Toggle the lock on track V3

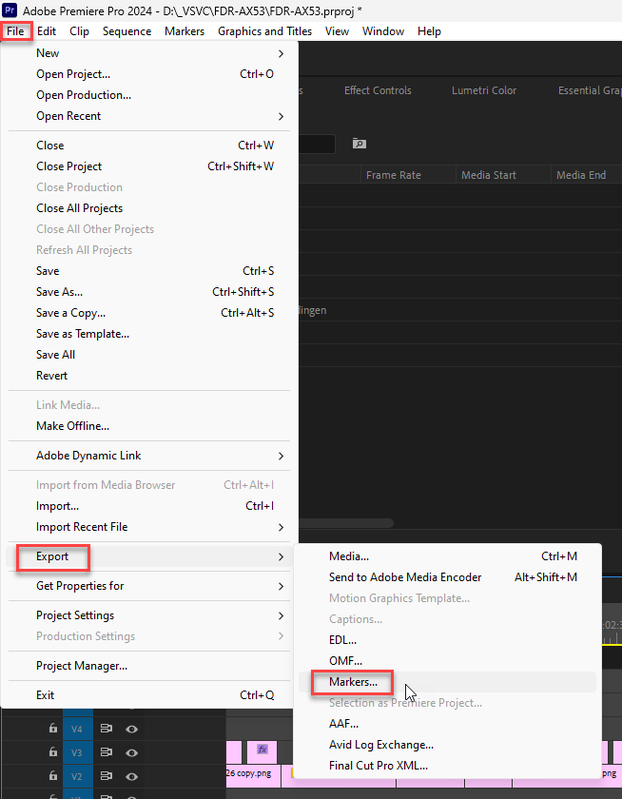[53, 752]
